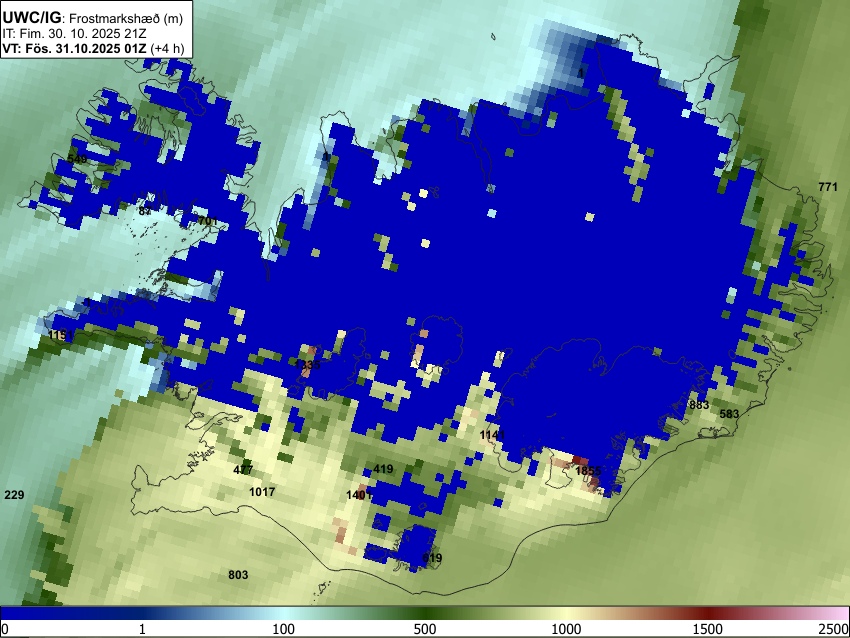Click the 'UWC/IG: Frostmarkshæð (m)' title text
This screenshot has height=638, width=850.
tap(93, 18)
